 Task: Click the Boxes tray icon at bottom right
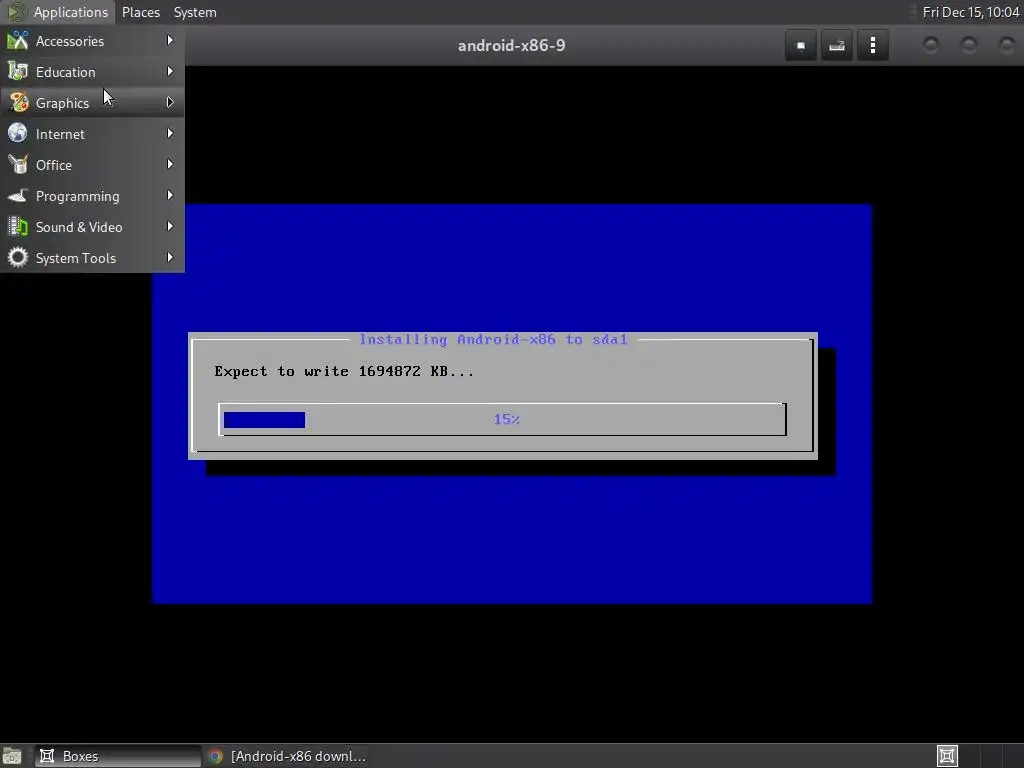coord(947,756)
